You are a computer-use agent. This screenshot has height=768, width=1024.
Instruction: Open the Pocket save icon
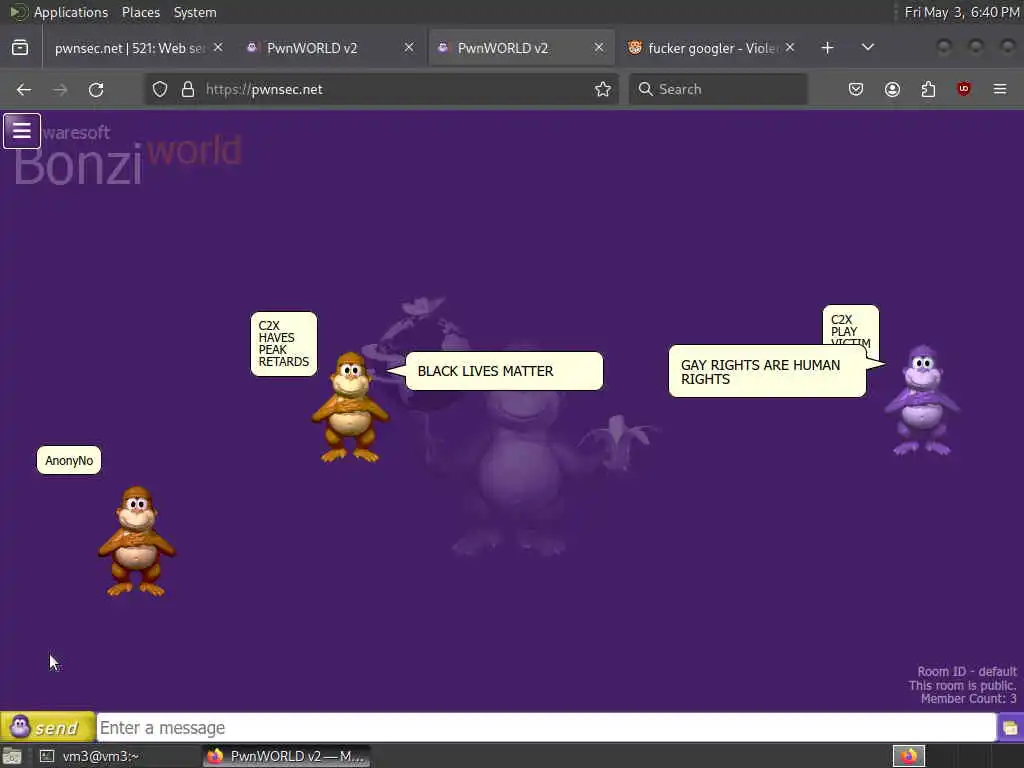(x=856, y=89)
